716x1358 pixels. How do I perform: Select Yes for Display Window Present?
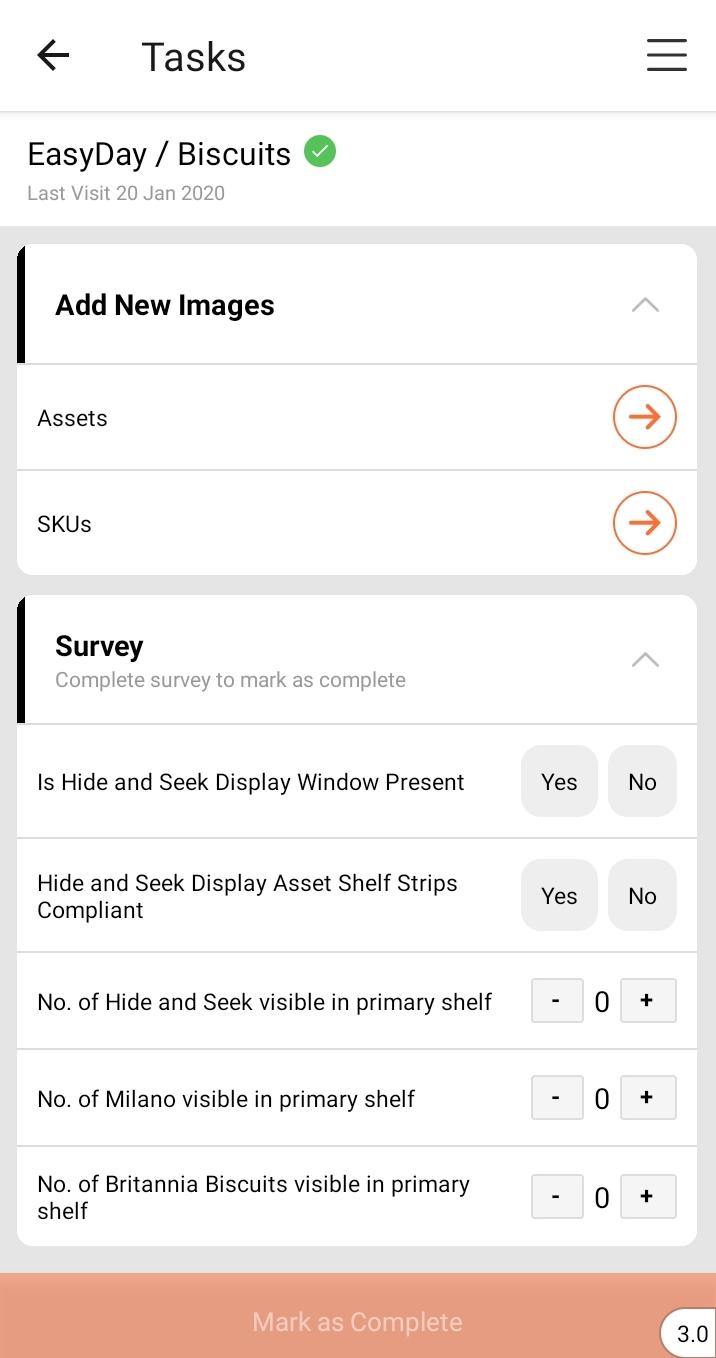(x=559, y=781)
